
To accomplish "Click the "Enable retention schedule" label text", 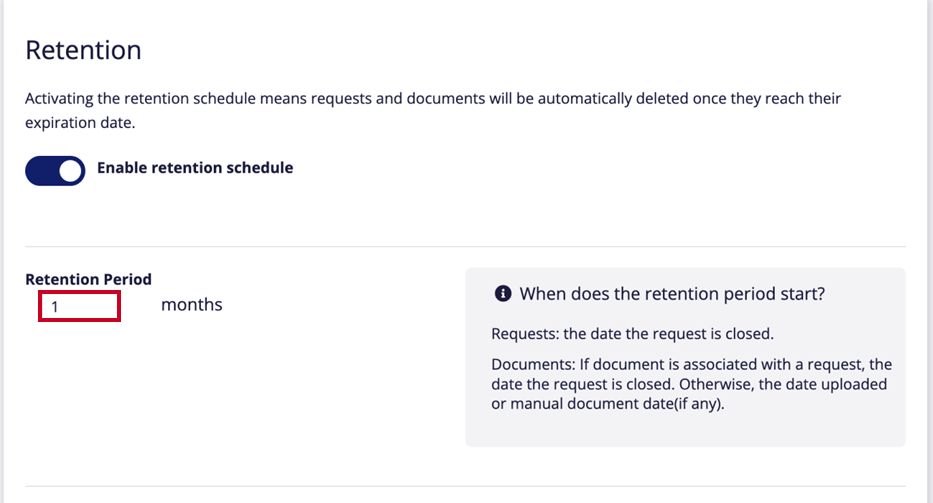I will click(x=195, y=168).
